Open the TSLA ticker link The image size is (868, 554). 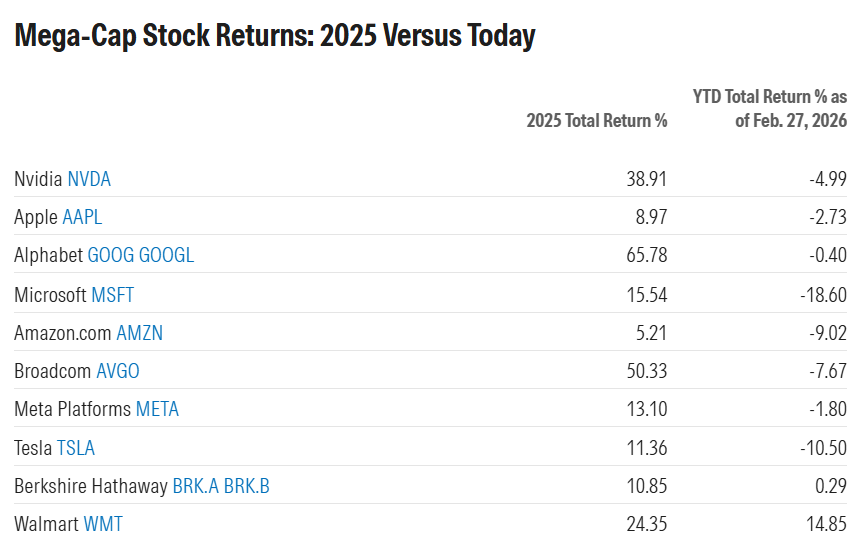pos(76,448)
